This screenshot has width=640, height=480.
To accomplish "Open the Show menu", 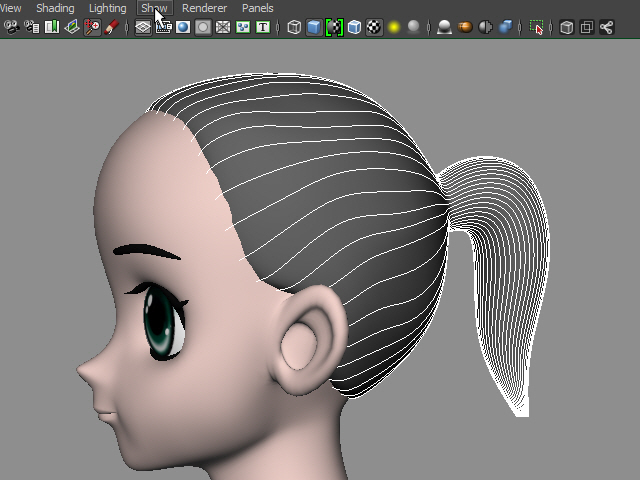I will 154,8.
